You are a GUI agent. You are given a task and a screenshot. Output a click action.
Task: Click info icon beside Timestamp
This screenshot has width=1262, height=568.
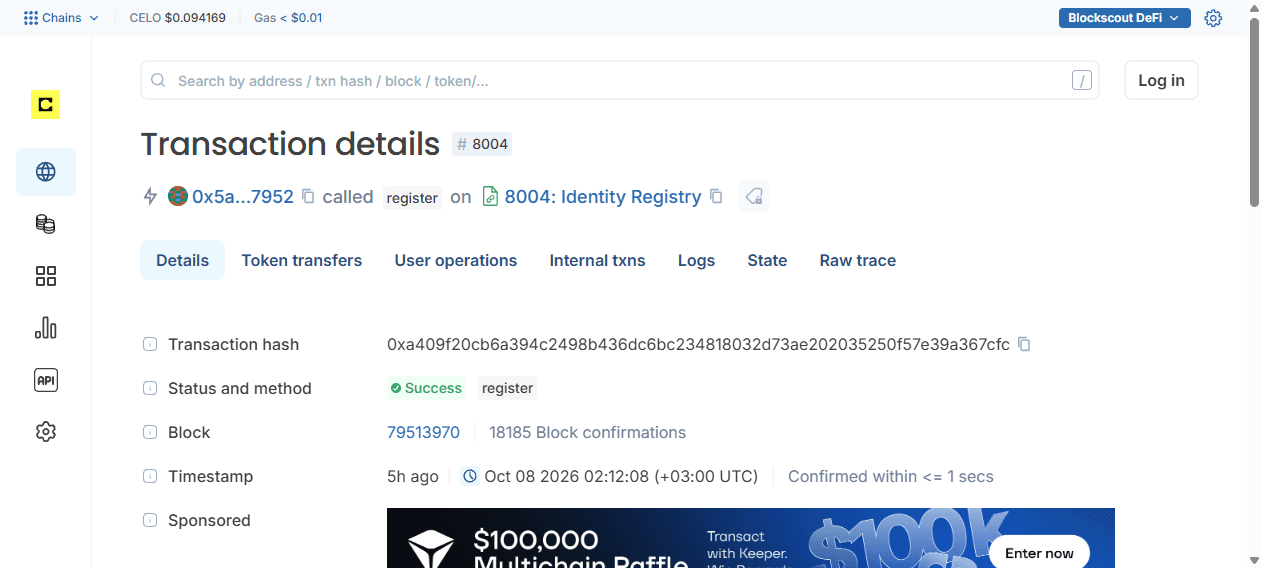(x=150, y=476)
